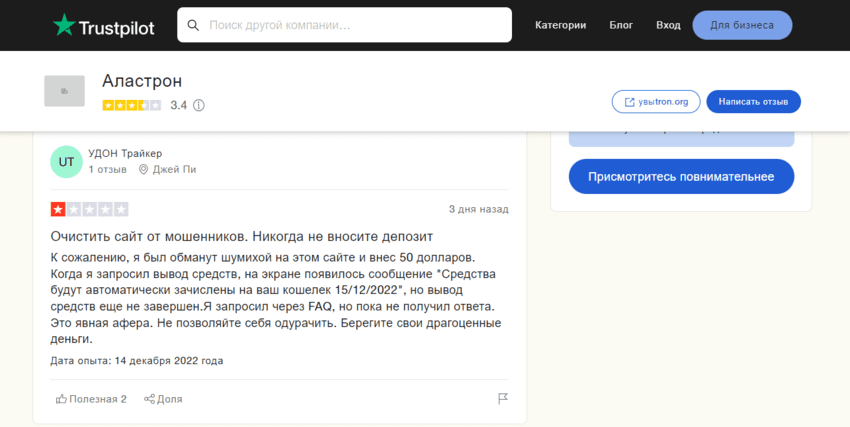Click the Для бизнеса button
850x427 pixels.
coord(742,25)
